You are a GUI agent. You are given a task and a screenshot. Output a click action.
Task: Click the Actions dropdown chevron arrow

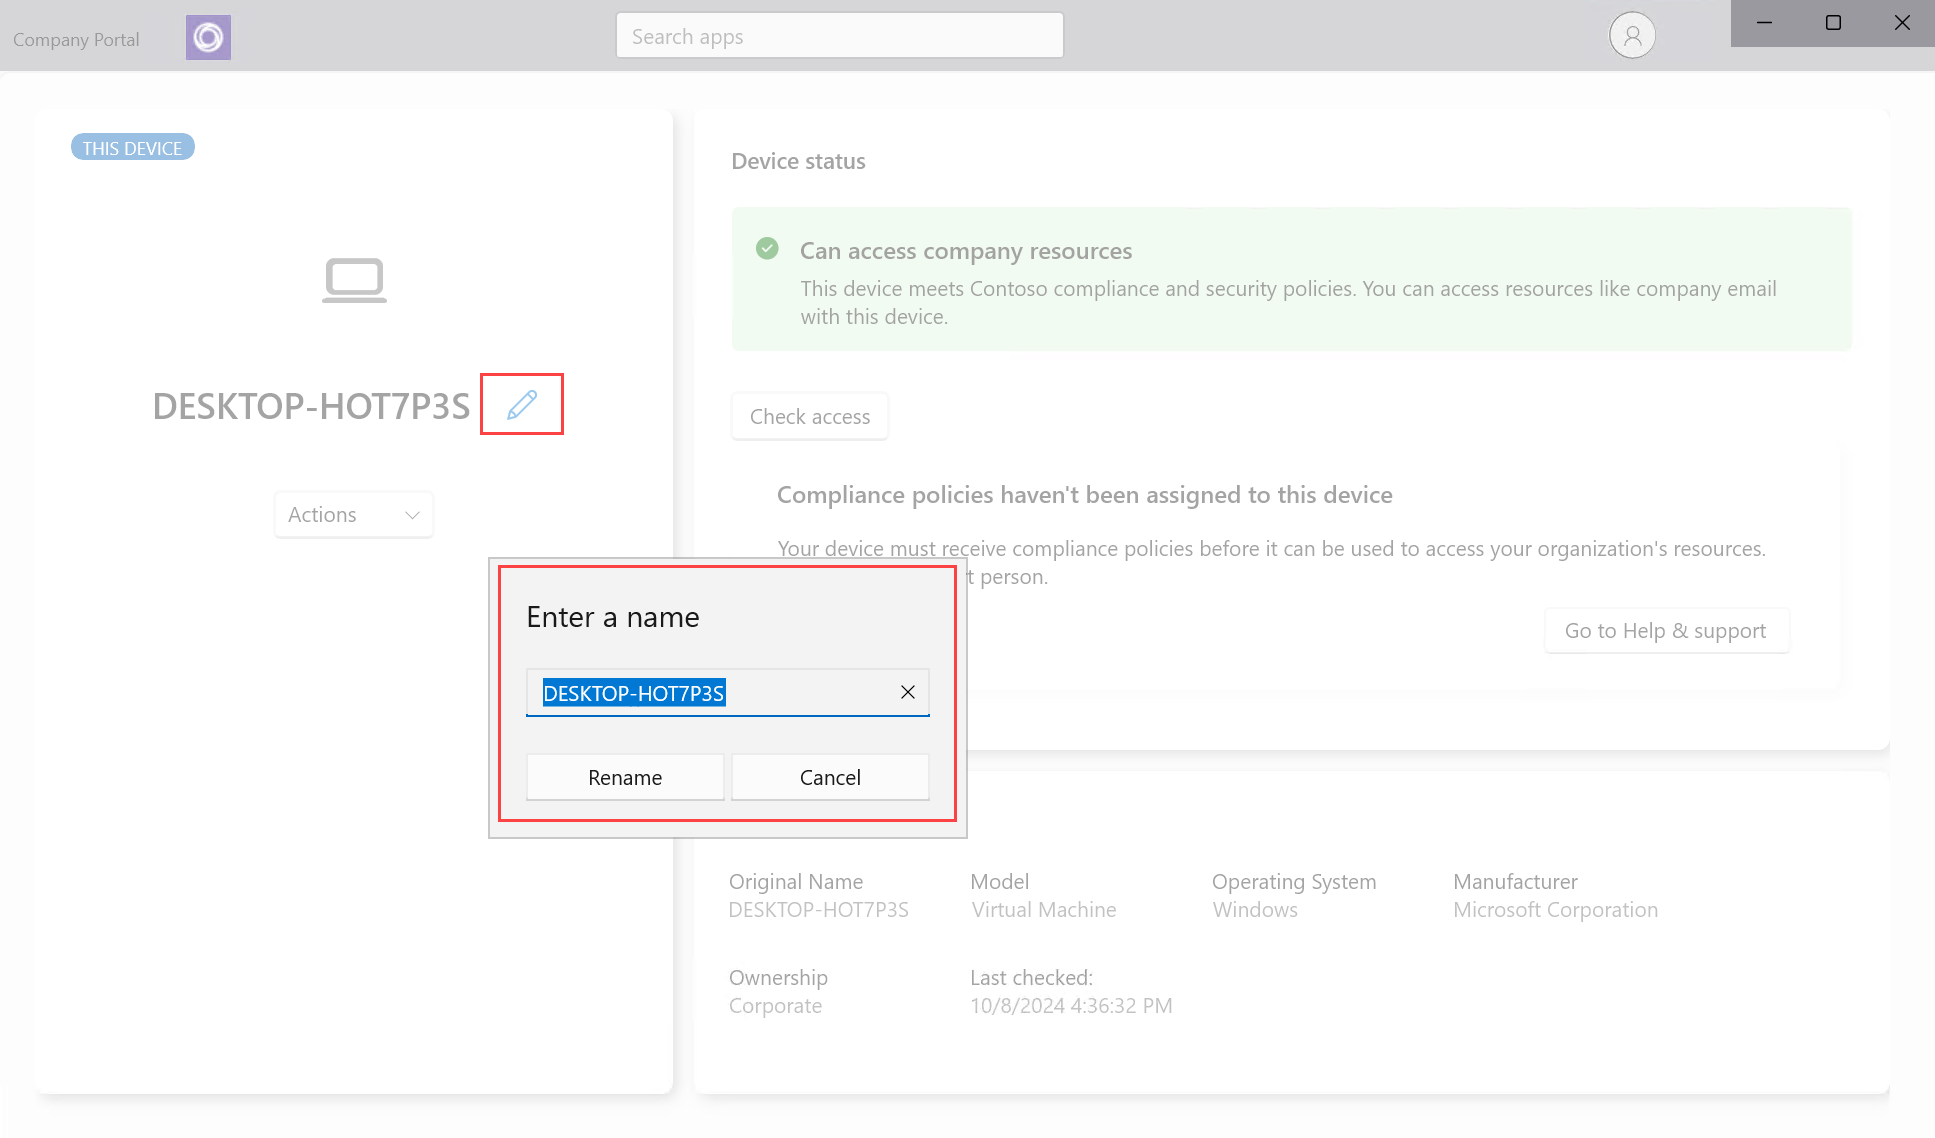(x=412, y=513)
